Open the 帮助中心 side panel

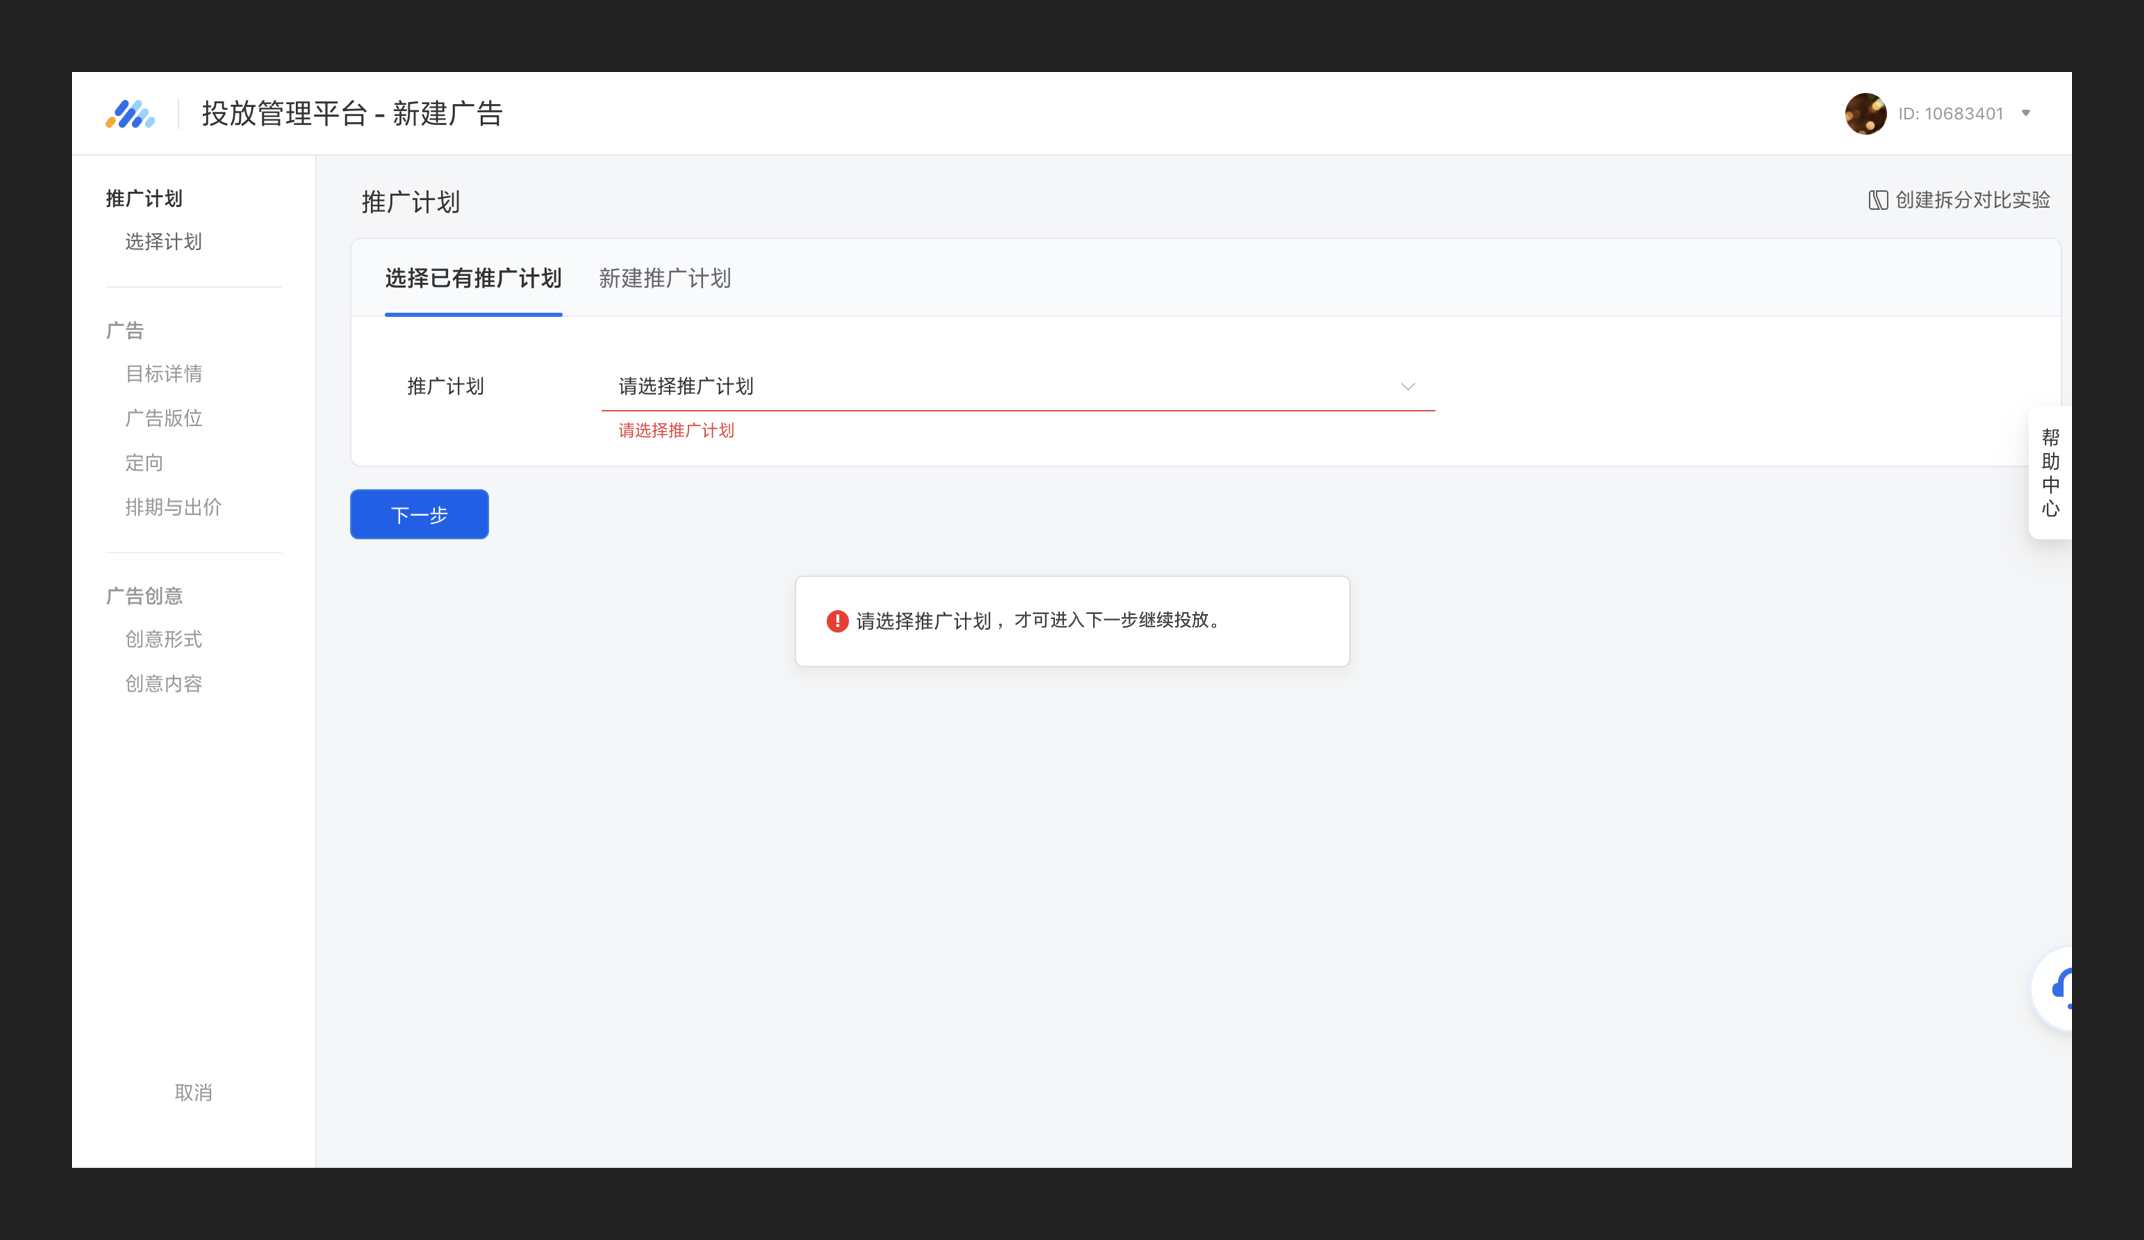(x=2050, y=472)
